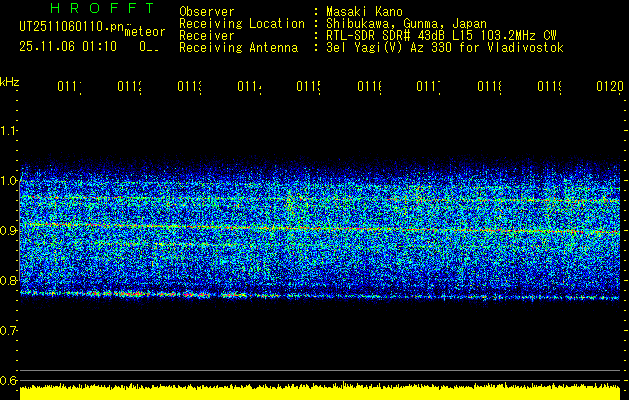Click the 0117 time marker
The width and height of the screenshot is (629, 400).
click(x=428, y=87)
